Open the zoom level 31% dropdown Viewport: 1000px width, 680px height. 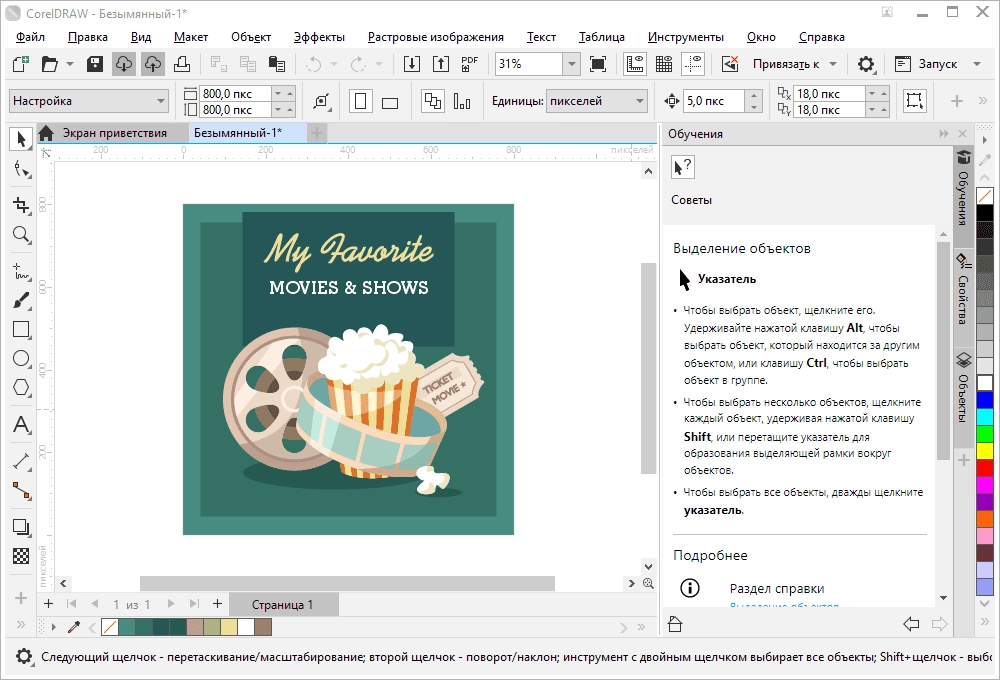click(x=571, y=64)
